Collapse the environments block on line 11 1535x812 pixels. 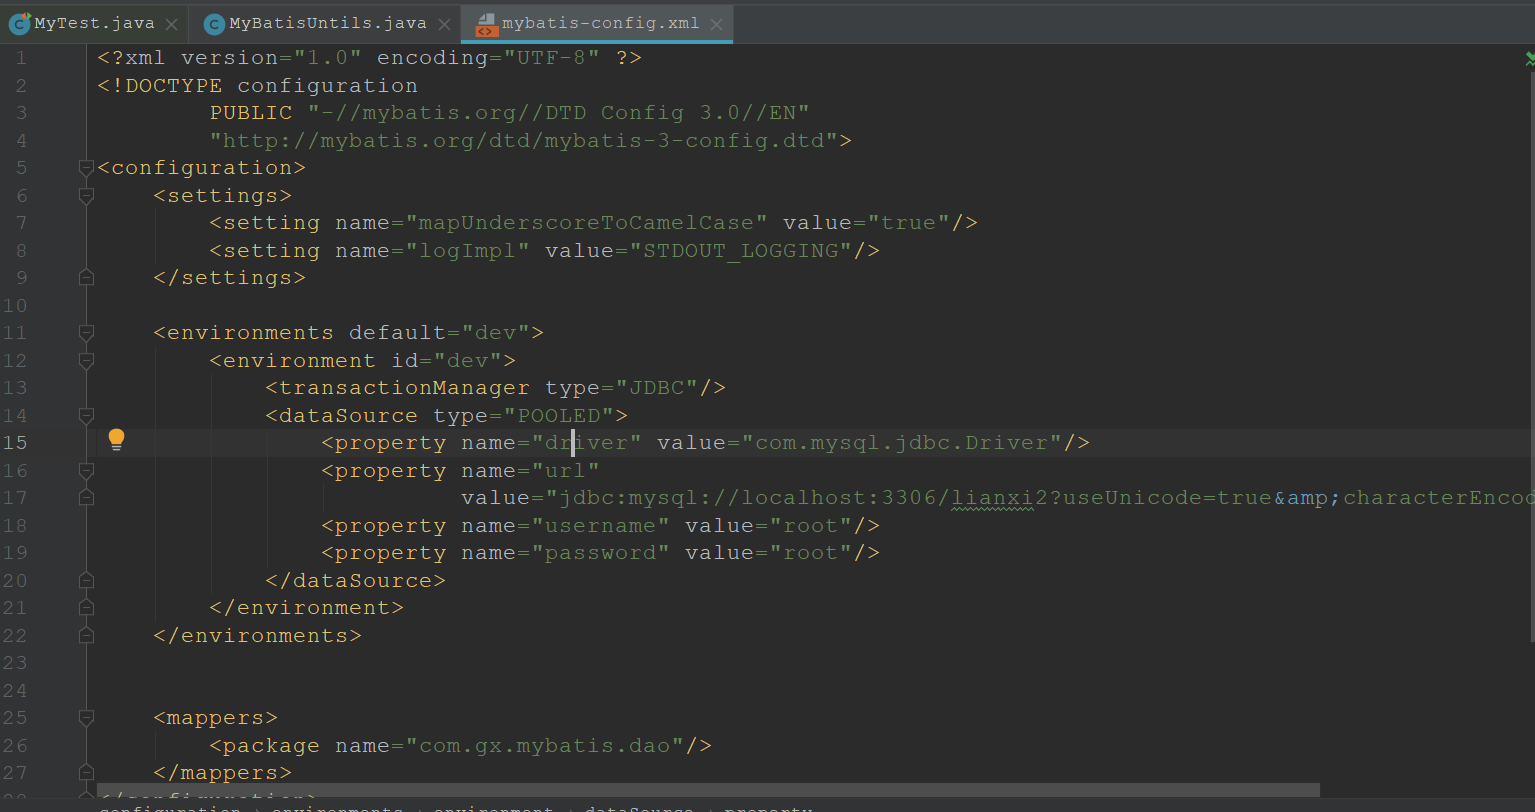coord(86,333)
